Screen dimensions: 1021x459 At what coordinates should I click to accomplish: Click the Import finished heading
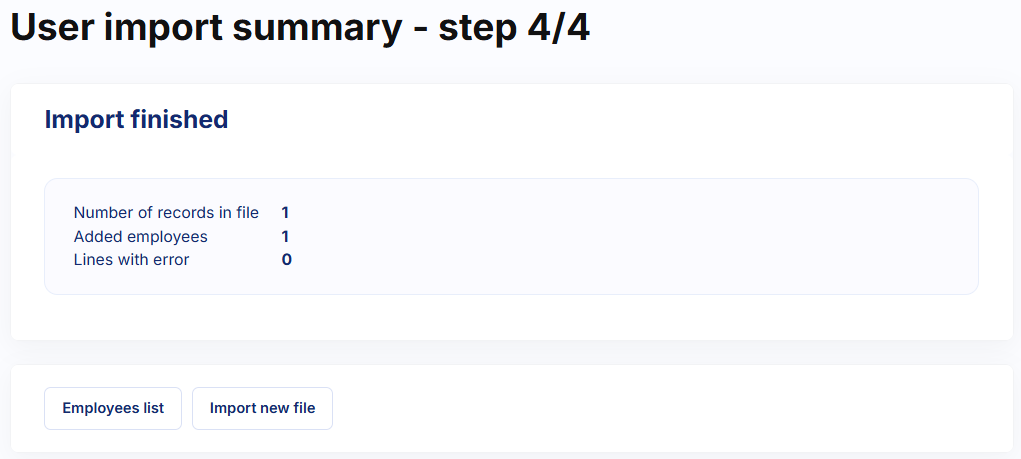(x=136, y=120)
